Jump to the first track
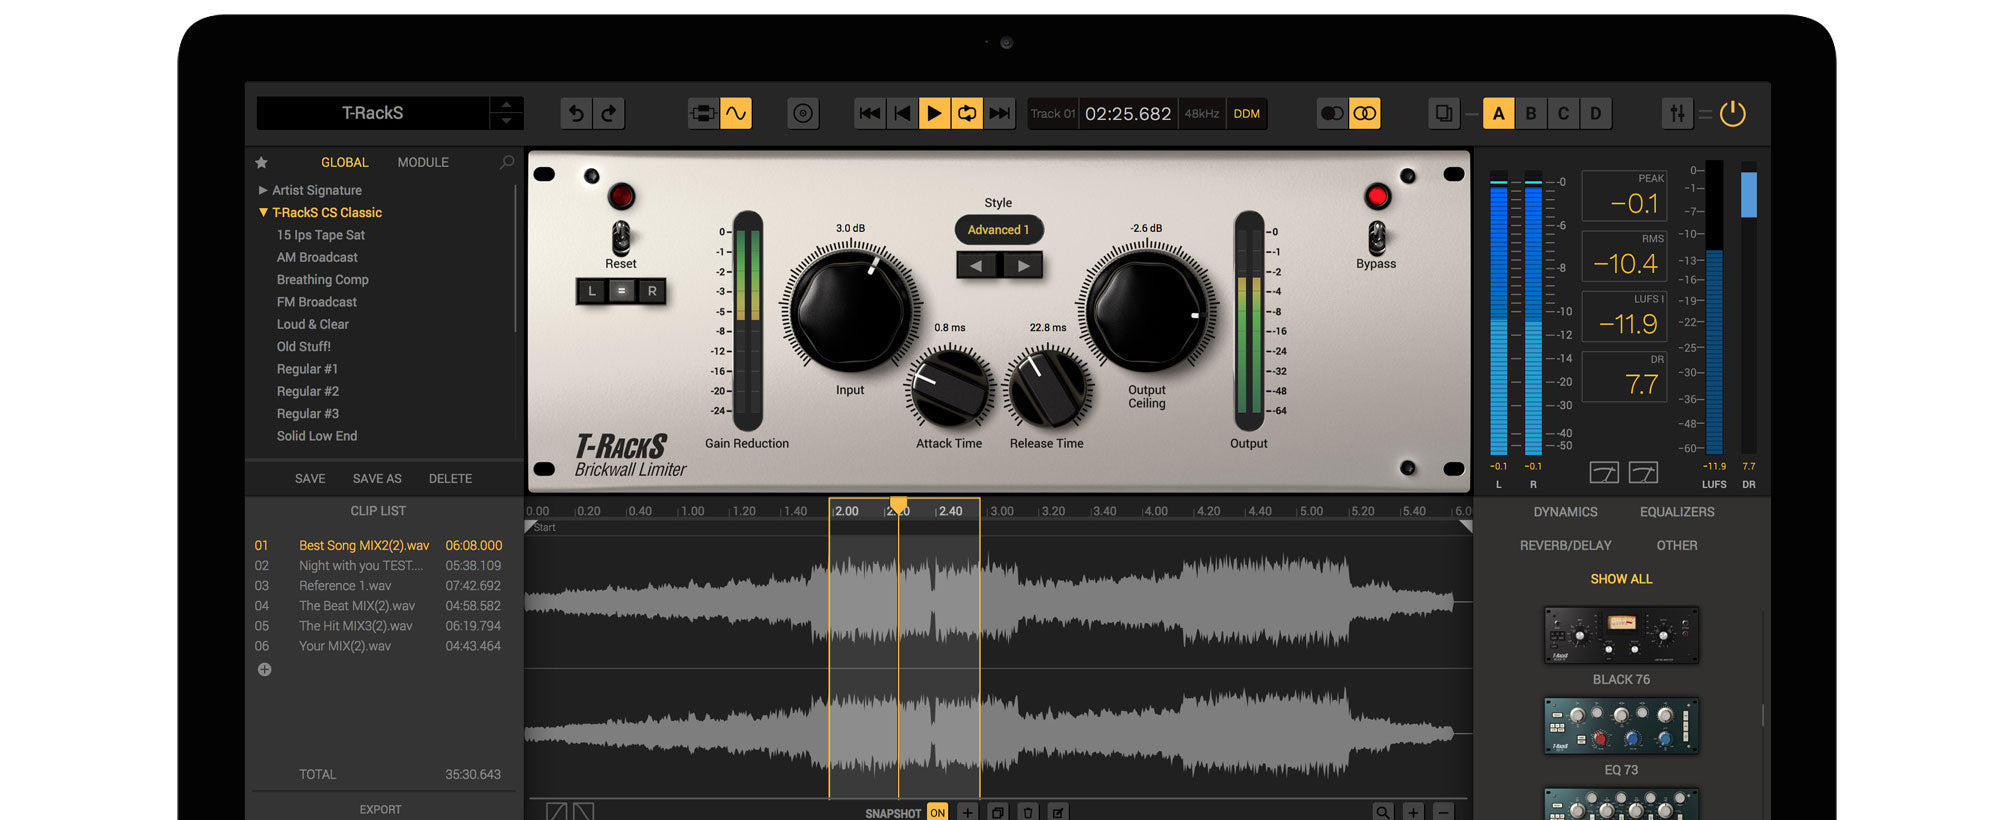Screen dimensions: 2000x820 (870, 114)
